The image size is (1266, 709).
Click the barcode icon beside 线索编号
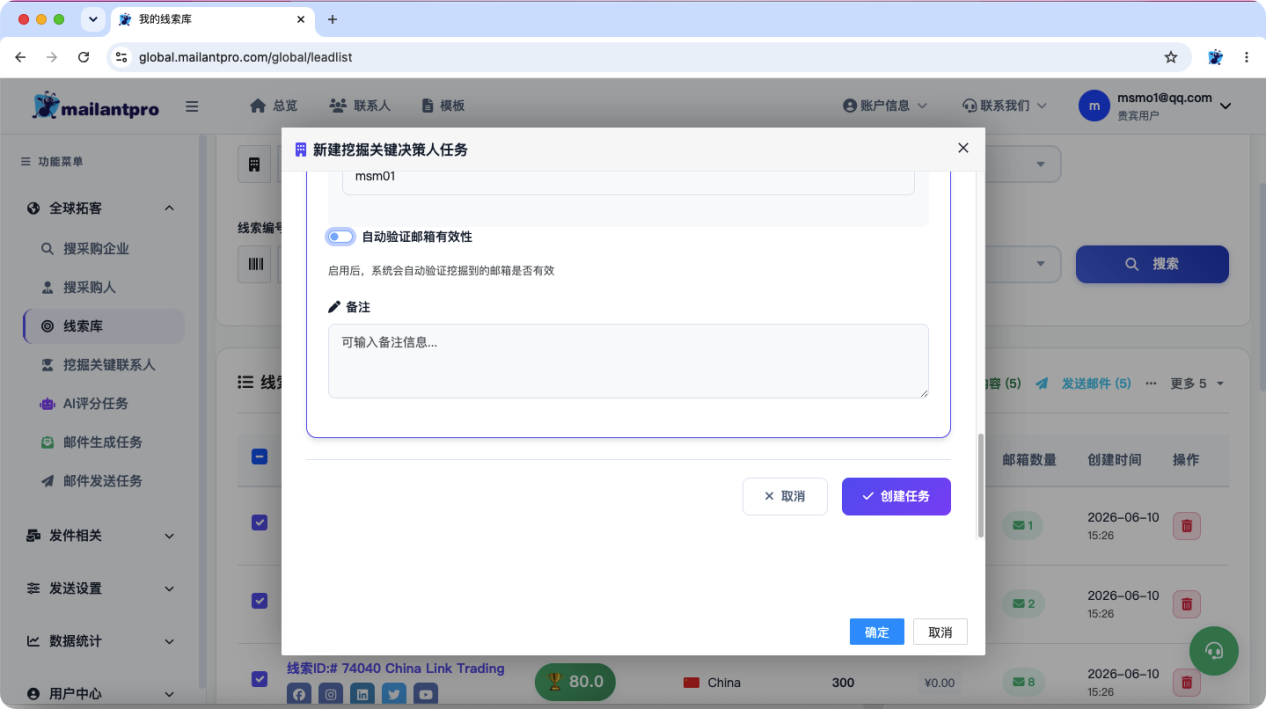click(x=255, y=264)
